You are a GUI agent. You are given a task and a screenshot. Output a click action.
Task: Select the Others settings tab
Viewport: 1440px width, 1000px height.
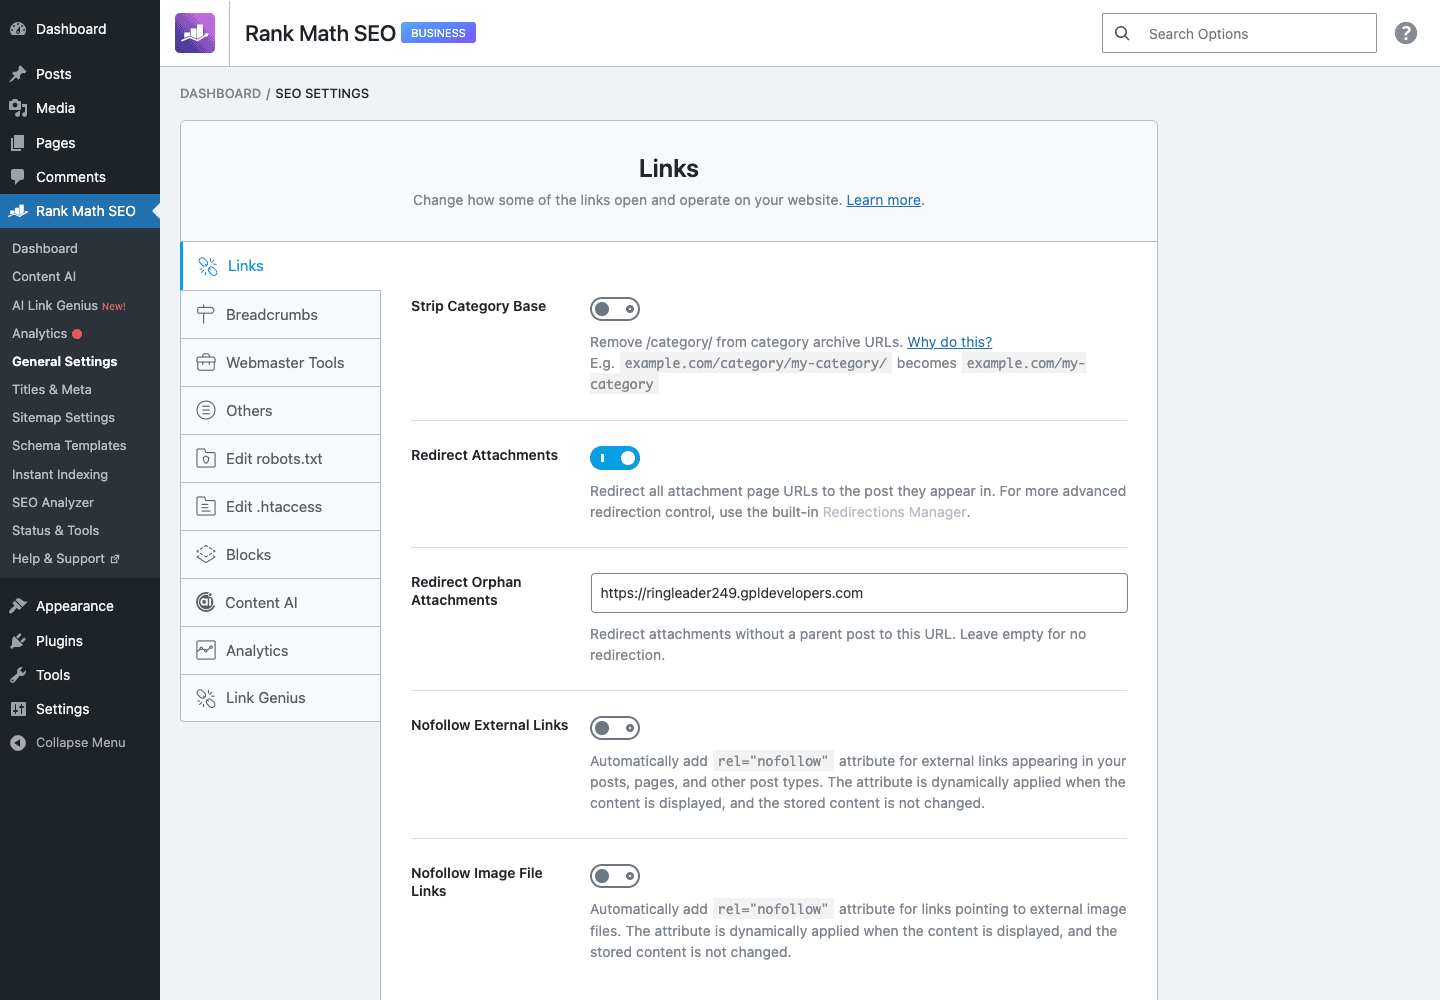[280, 410]
